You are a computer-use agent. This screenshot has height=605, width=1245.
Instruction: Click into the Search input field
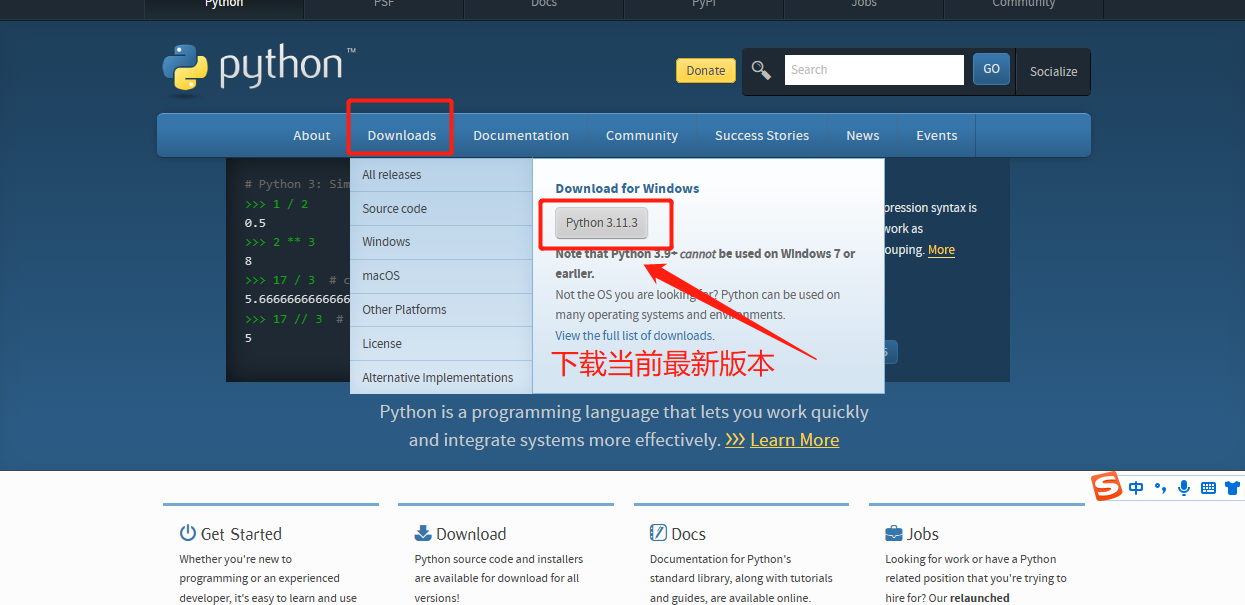click(874, 70)
